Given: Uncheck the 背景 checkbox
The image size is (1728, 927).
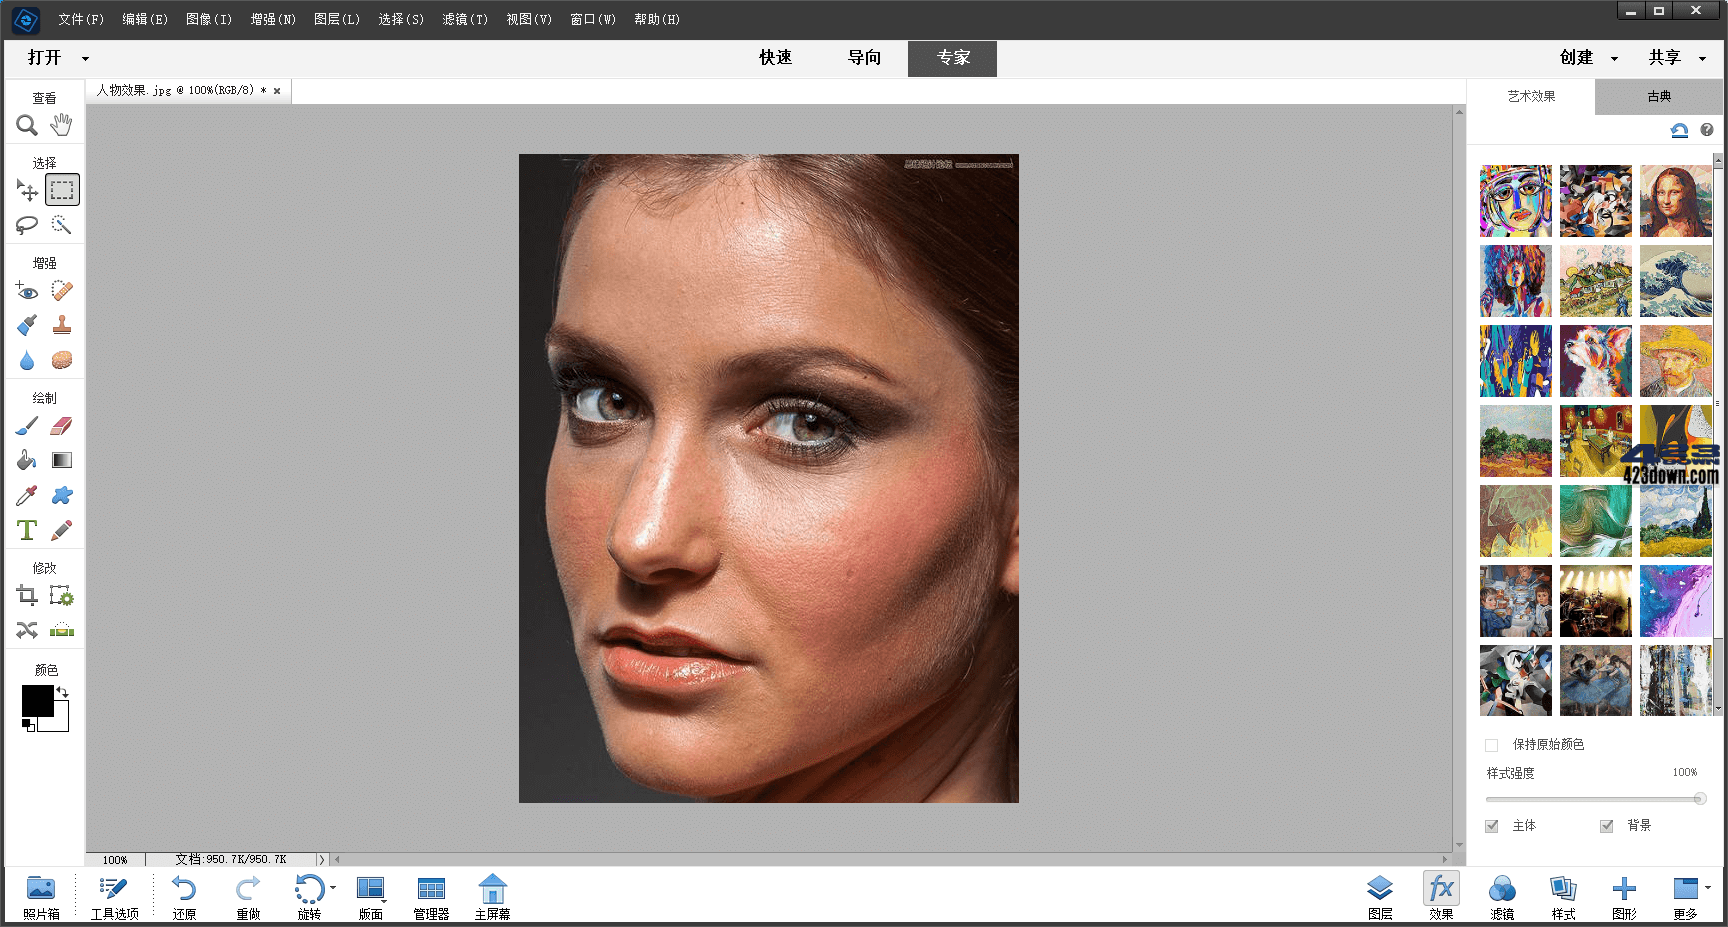Looking at the screenshot, I should [x=1607, y=825].
